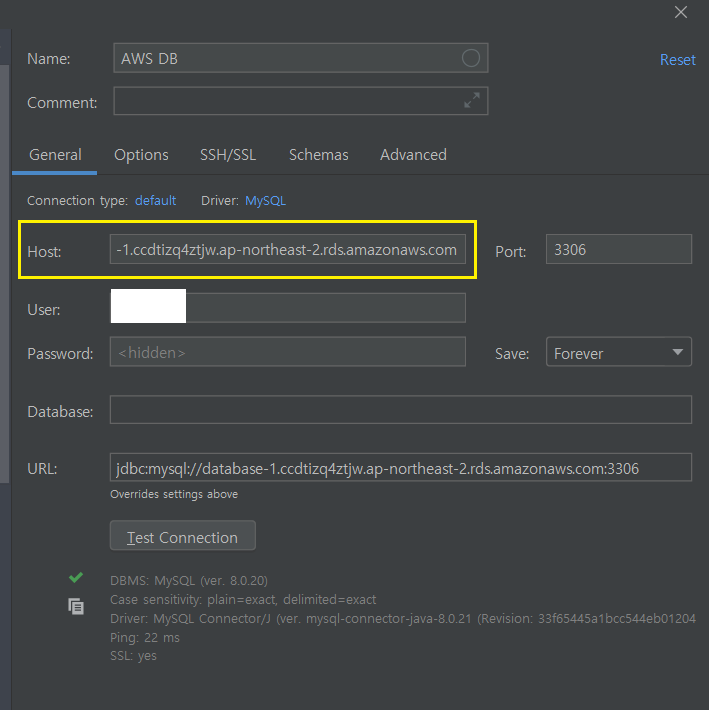The width and height of the screenshot is (709, 710).
Task: Click the Password field showing hidden
Action: 287,352
